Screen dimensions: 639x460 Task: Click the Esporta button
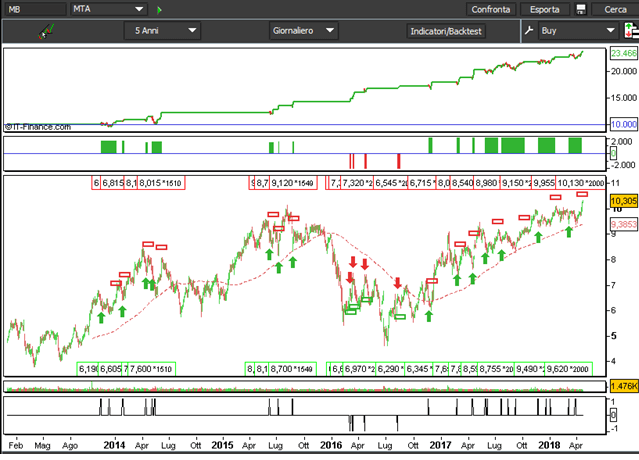pos(544,9)
